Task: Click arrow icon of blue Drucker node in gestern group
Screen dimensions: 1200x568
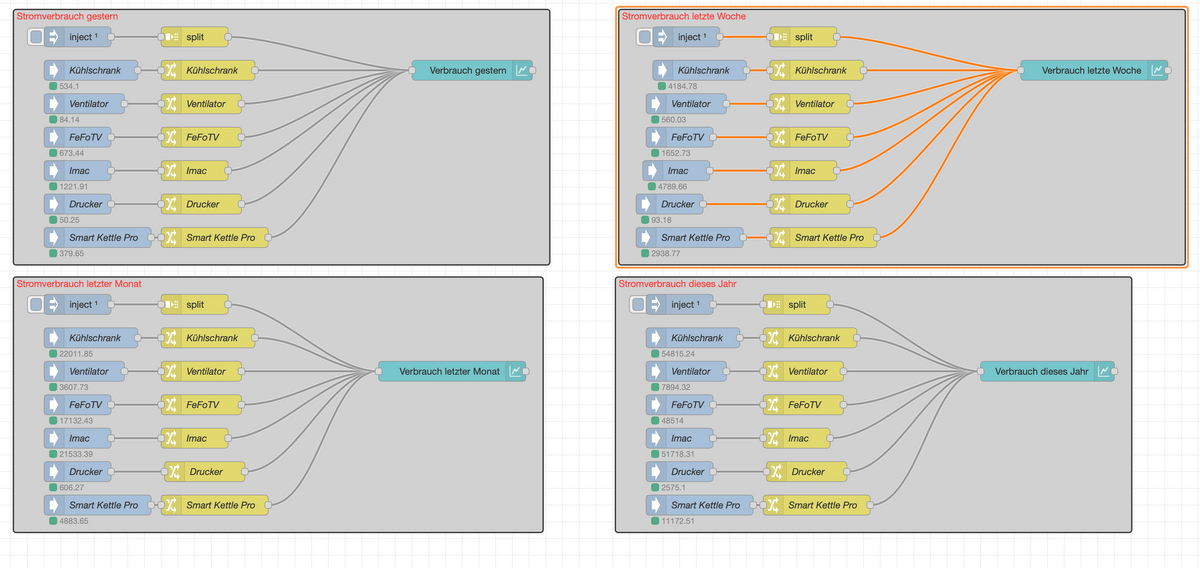Action: [x=54, y=204]
